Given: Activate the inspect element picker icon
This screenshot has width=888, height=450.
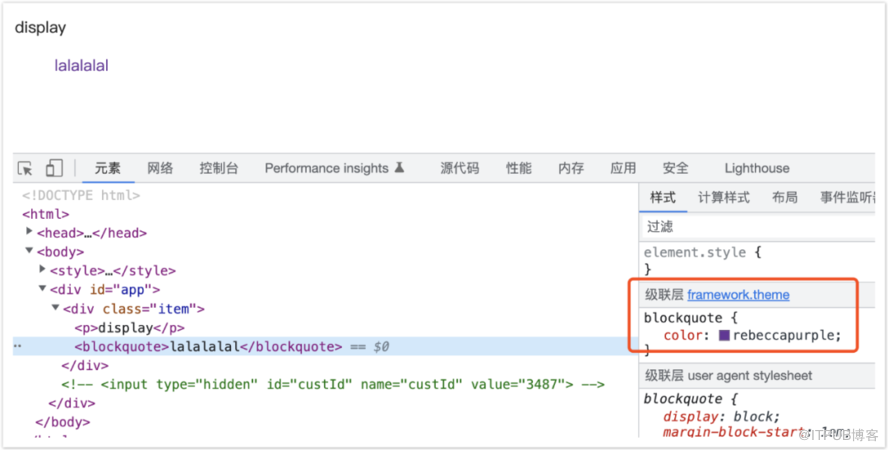Looking at the screenshot, I should 25,168.
